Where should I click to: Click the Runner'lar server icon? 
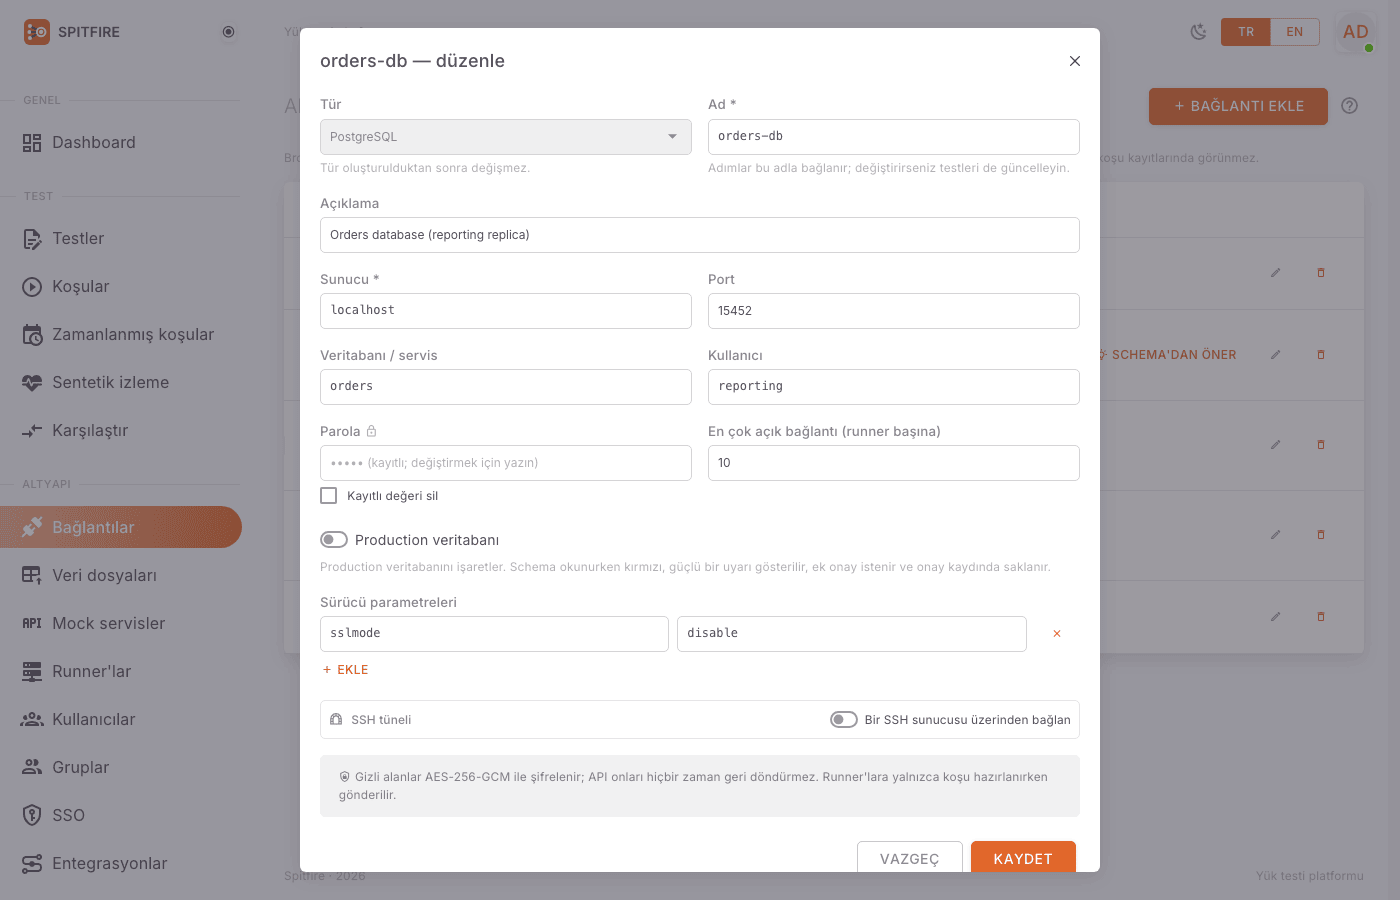tap(32, 671)
